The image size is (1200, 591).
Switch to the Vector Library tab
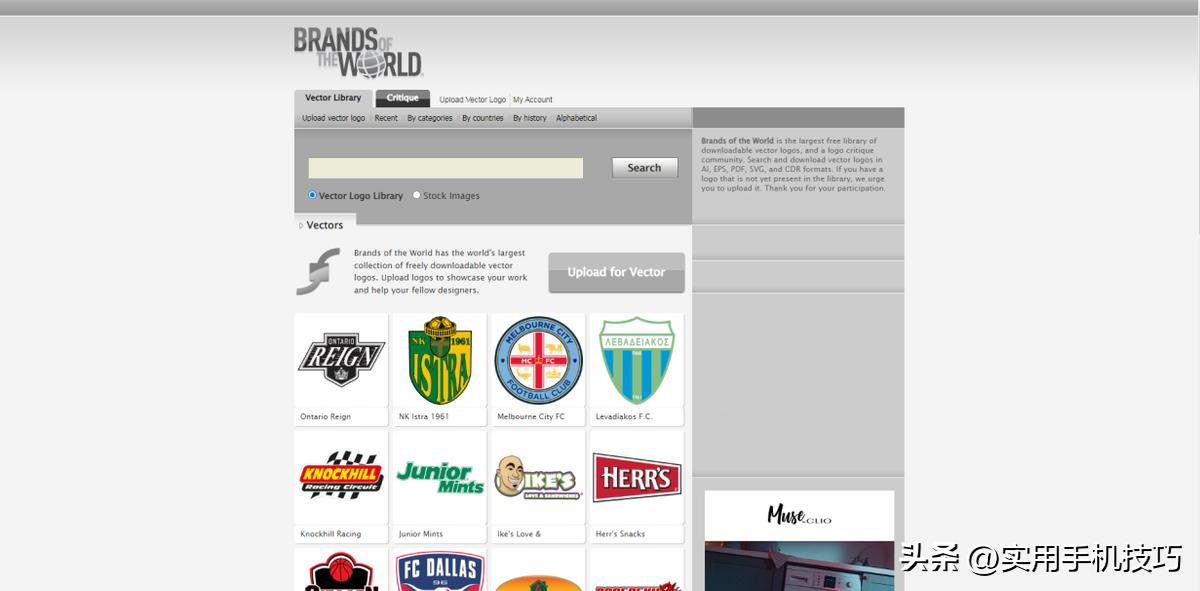333,98
